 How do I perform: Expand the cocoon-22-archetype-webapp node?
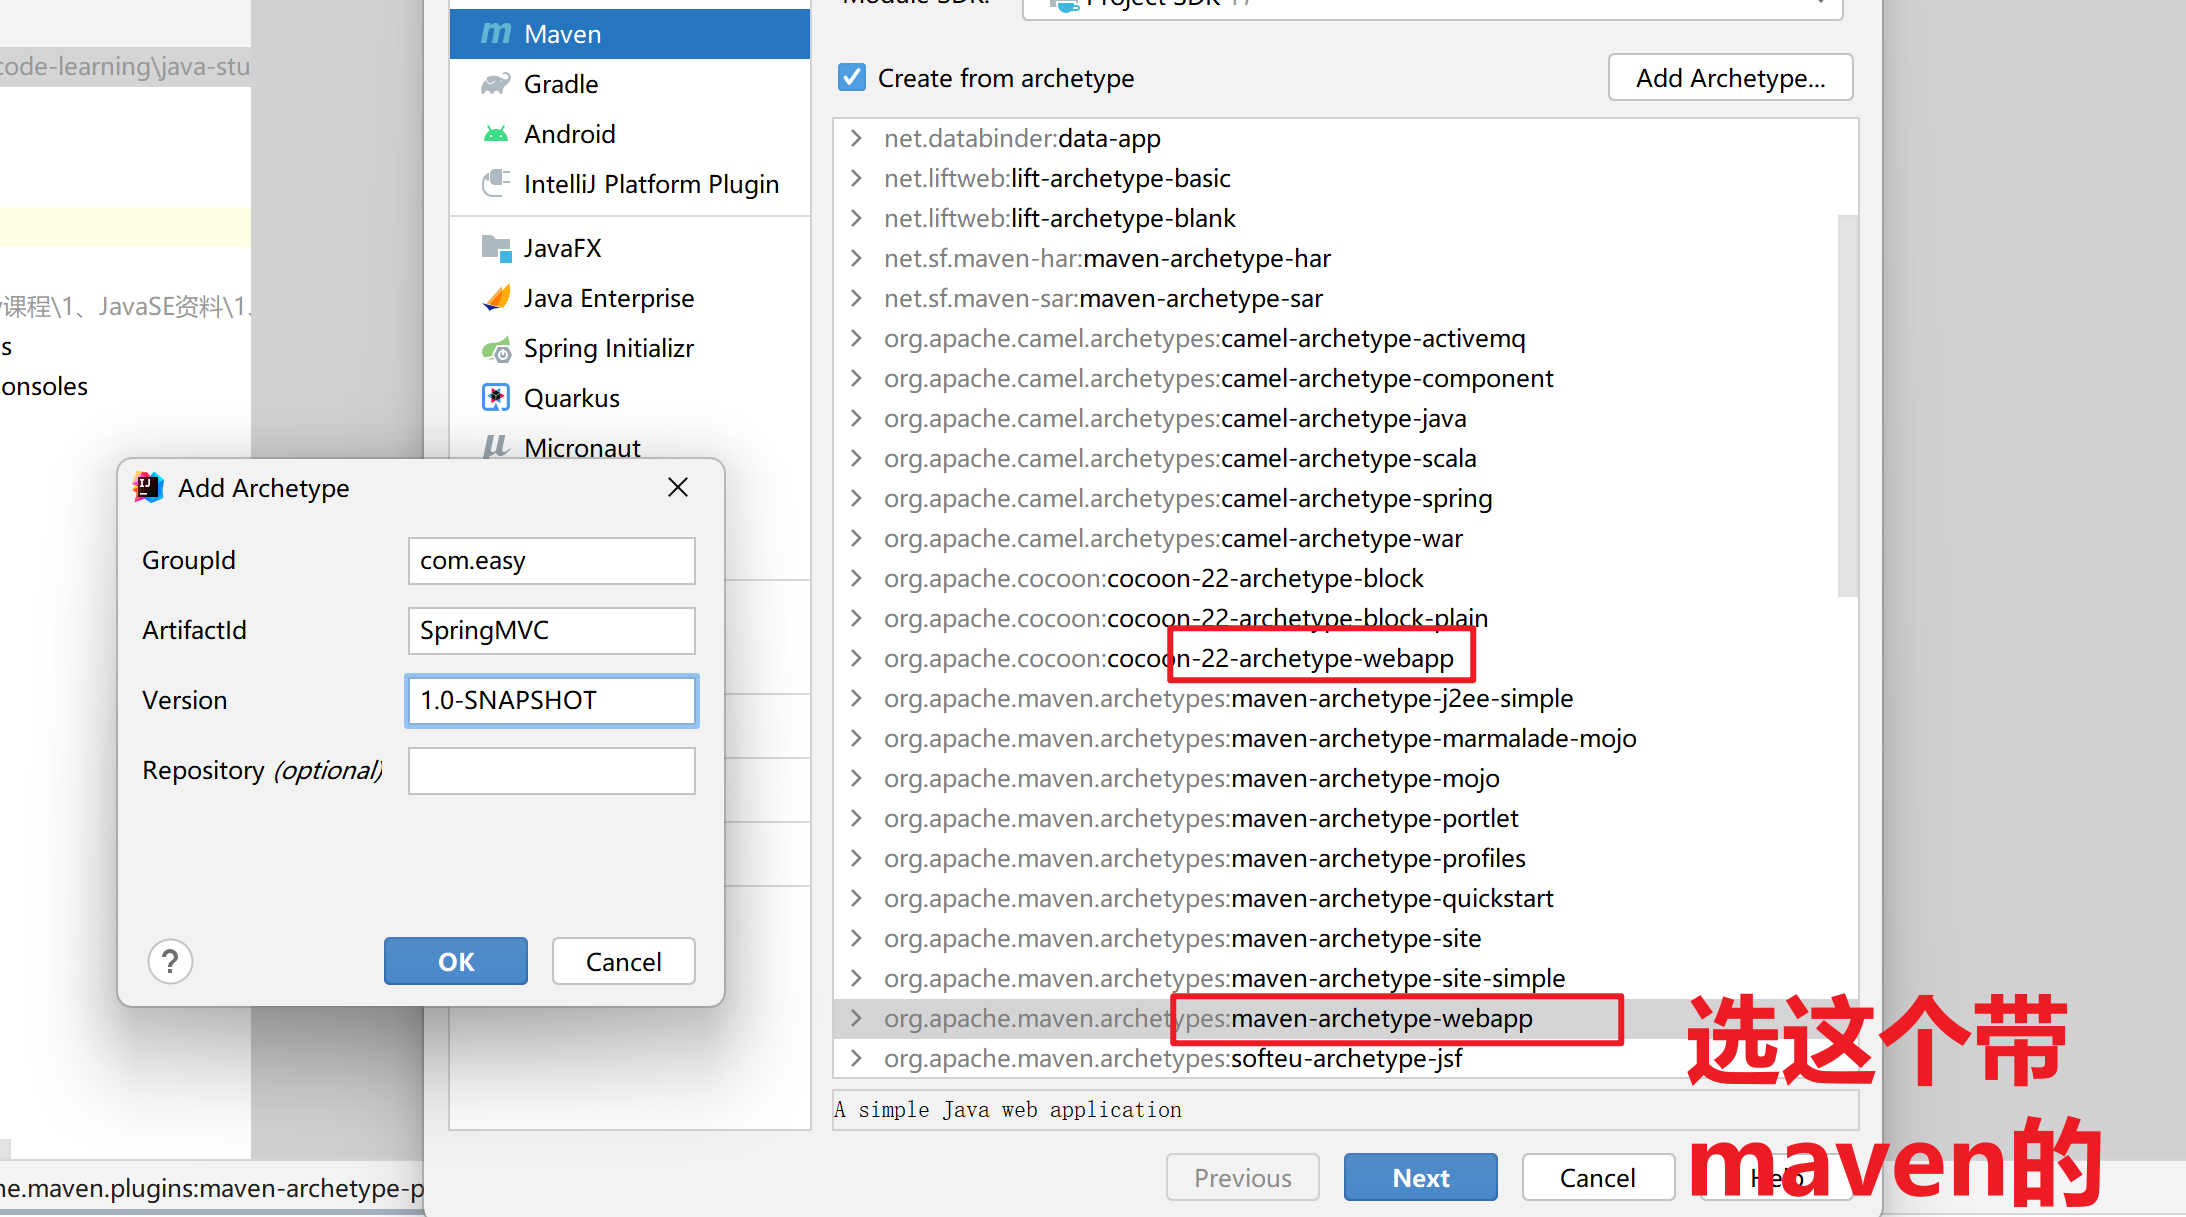pyautogui.click(x=856, y=658)
